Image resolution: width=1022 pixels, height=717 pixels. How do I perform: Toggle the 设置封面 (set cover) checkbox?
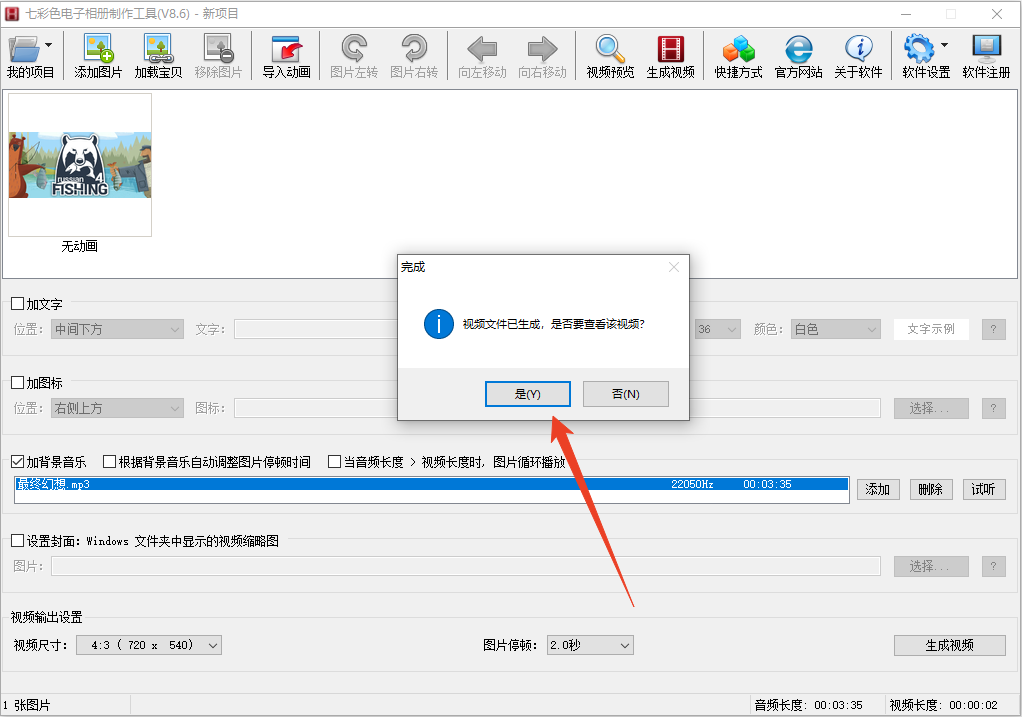[x=18, y=541]
